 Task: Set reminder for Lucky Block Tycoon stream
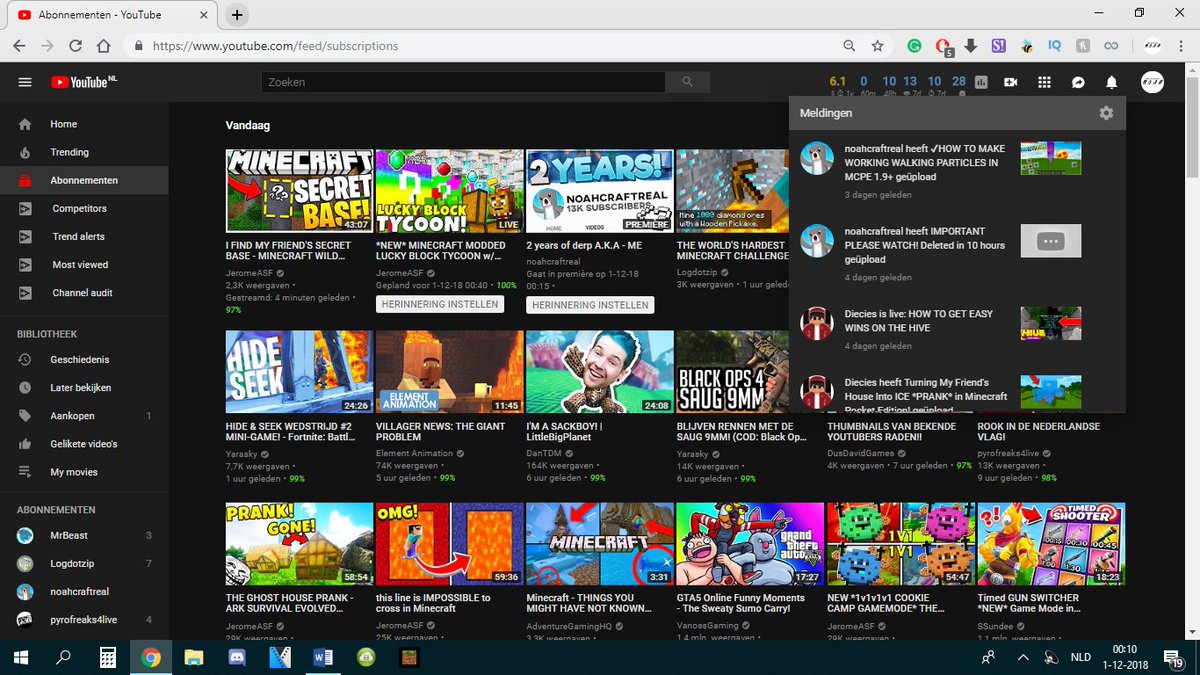tap(440, 304)
